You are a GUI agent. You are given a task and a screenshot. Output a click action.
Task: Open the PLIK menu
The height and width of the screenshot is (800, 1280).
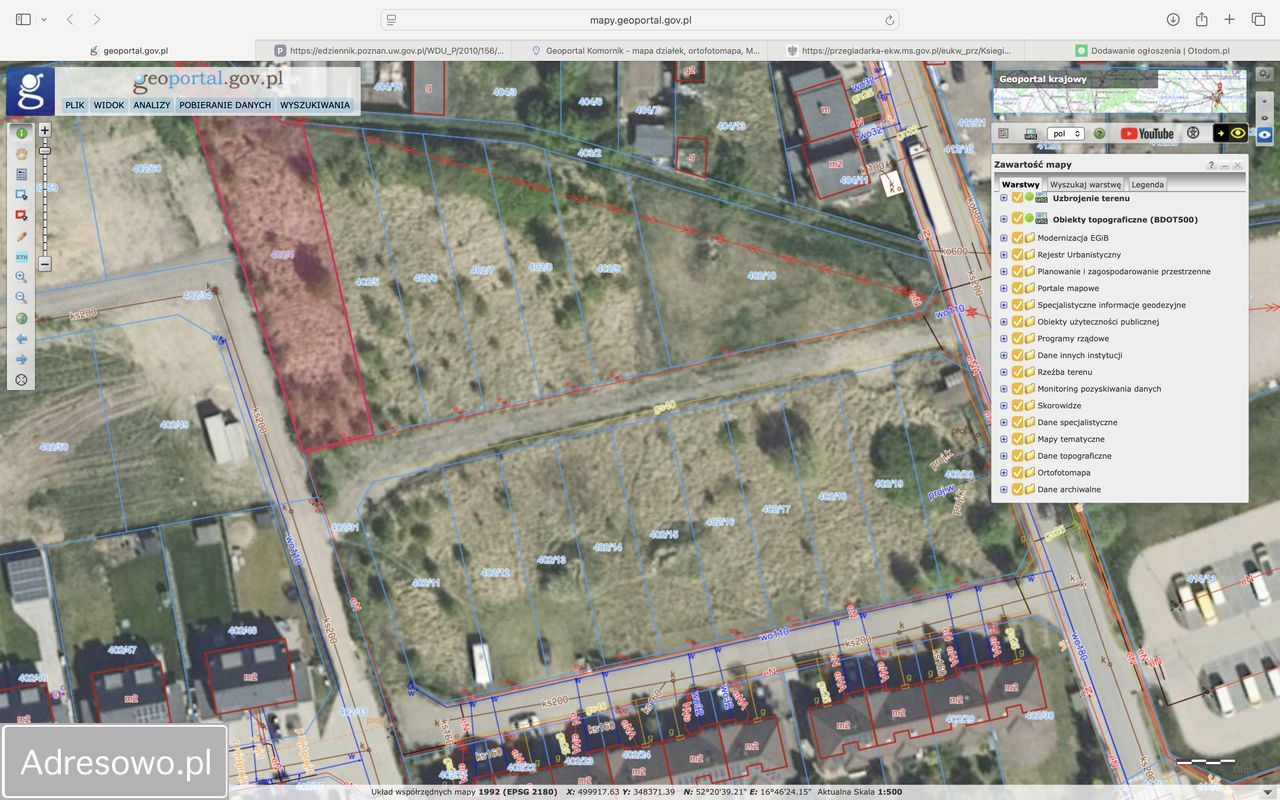coord(75,105)
